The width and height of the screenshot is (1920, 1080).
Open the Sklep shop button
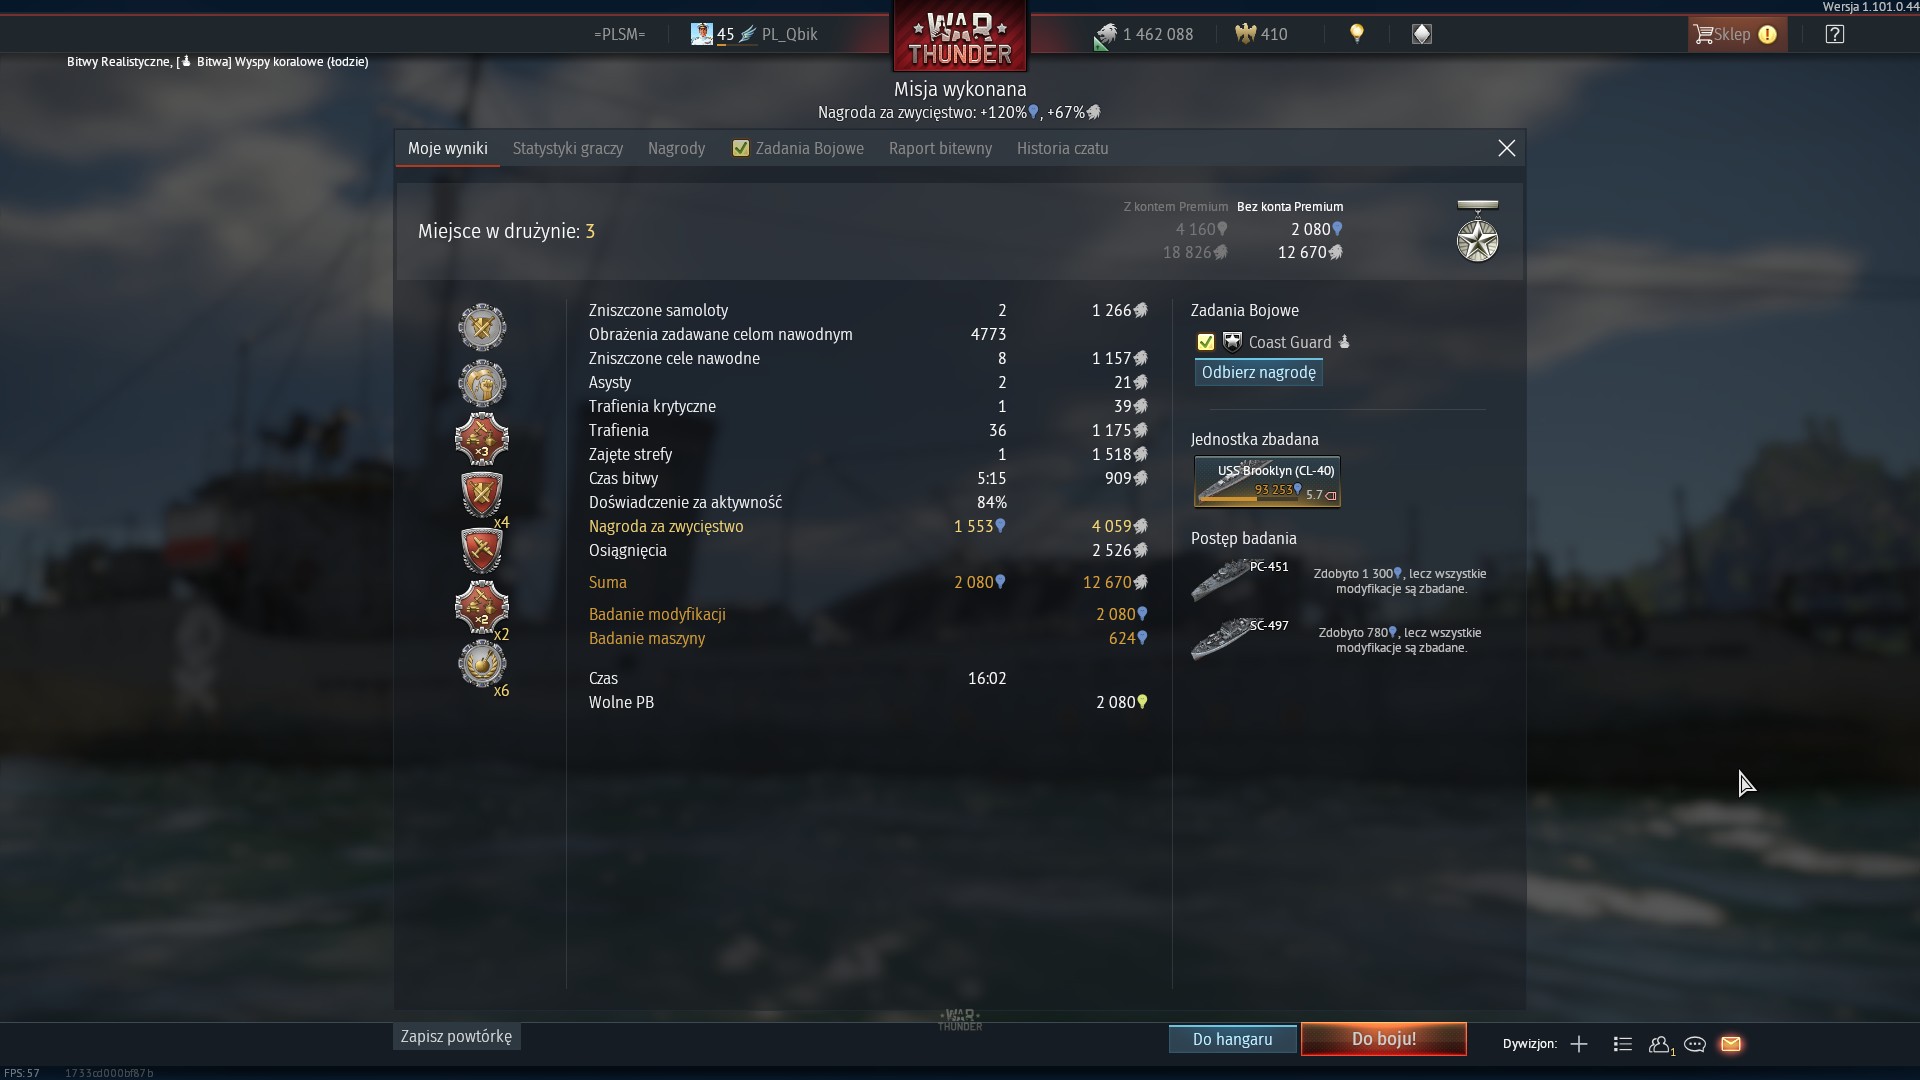tap(1737, 34)
